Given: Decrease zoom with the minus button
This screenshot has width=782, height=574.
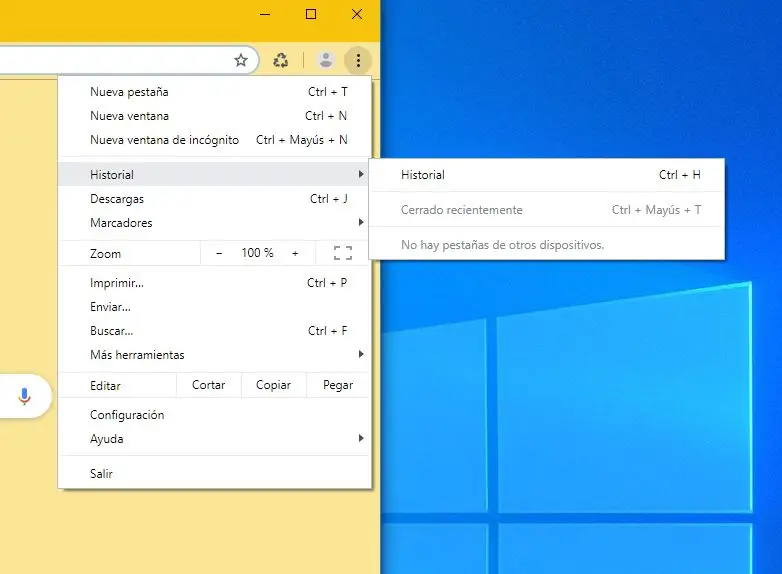Looking at the screenshot, I should [x=219, y=253].
